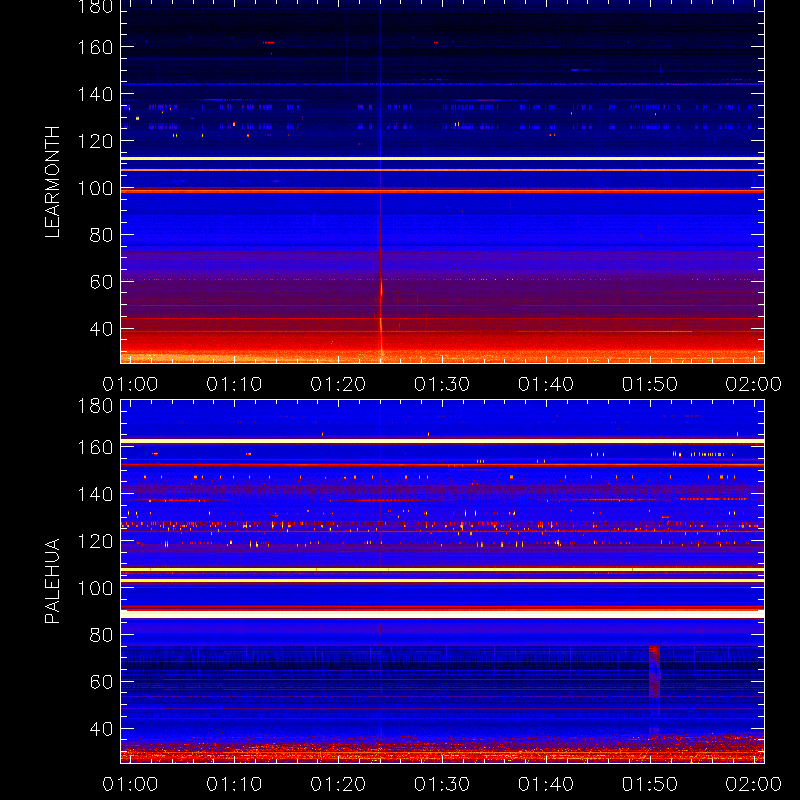Click the 01:30 time label under the Palehua plot
Viewport: 800px width, 800px height.
pyautogui.click(x=442, y=784)
